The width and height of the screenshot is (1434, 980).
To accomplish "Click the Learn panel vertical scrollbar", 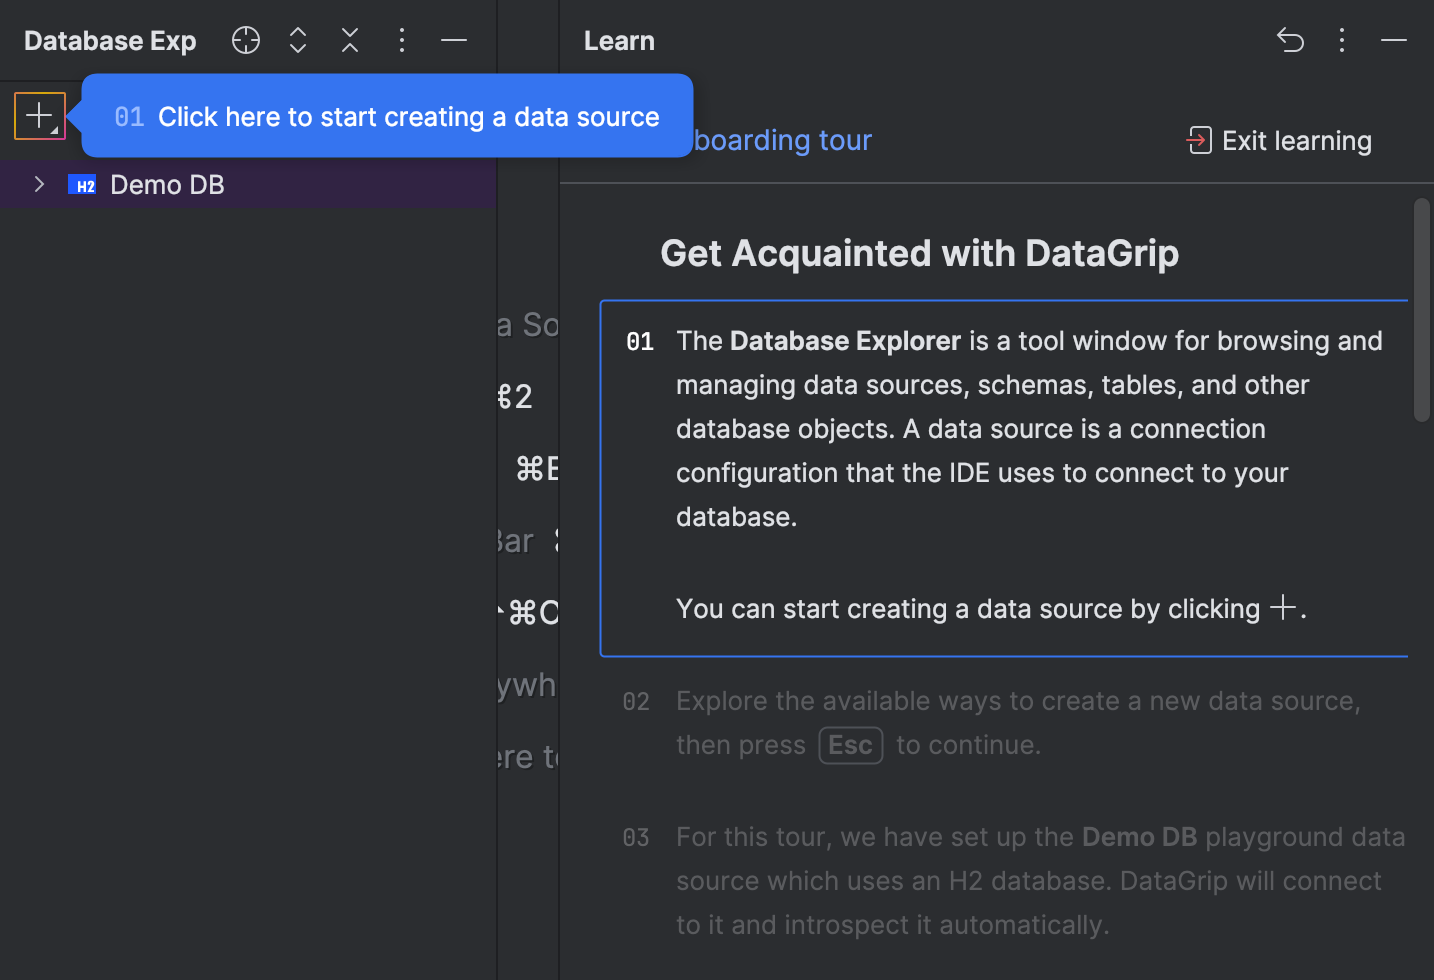I will point(1422,310).
